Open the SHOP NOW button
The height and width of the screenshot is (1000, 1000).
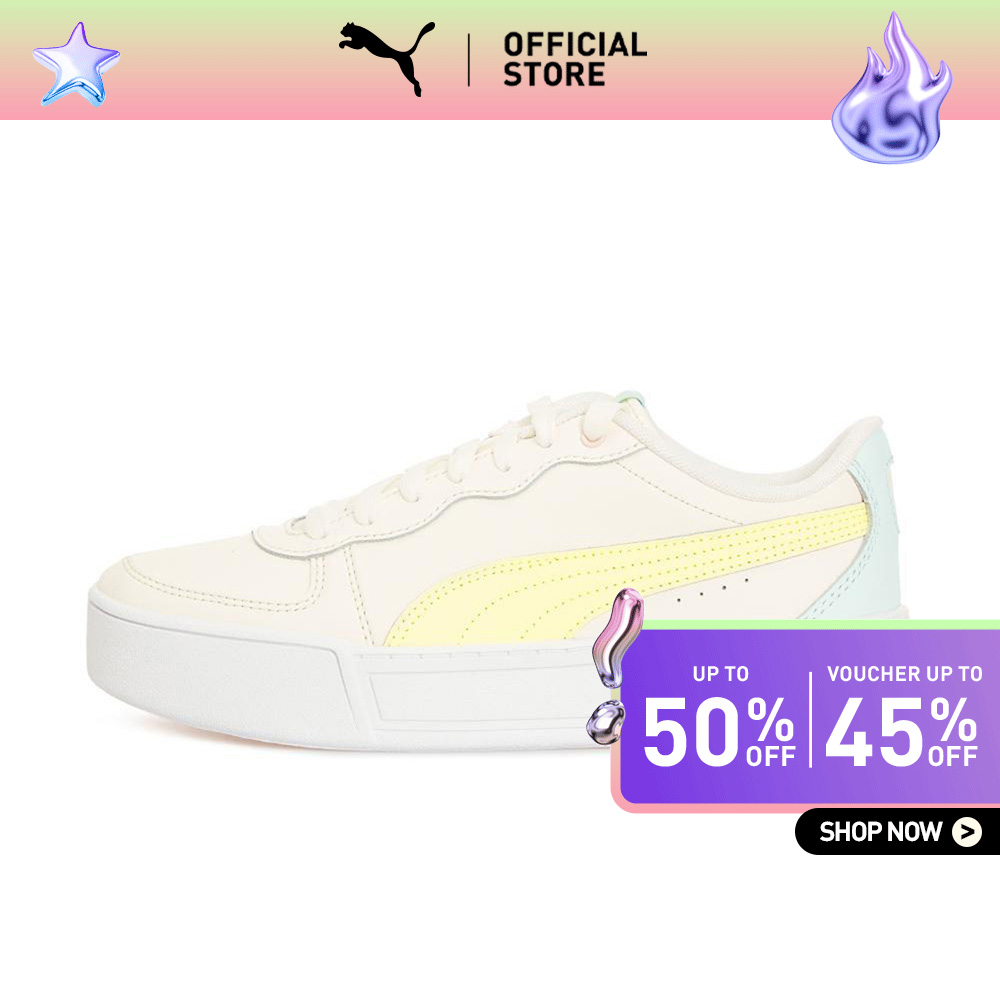pos(897,832)
